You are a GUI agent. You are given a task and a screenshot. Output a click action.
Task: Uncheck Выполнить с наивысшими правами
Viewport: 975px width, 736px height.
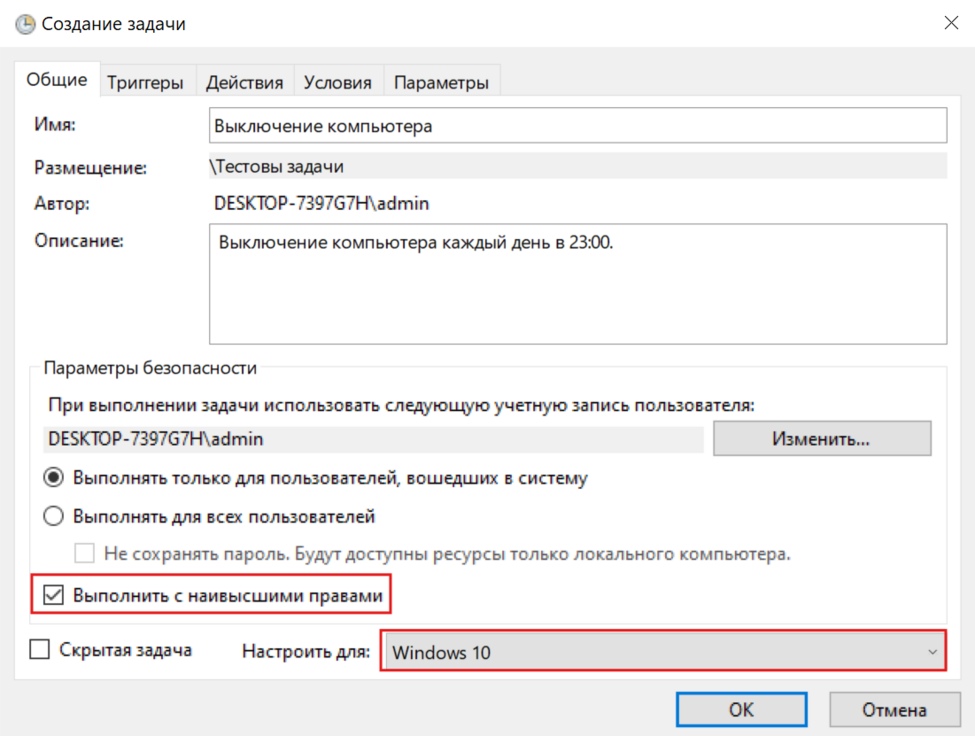click(x=52, y=596)
